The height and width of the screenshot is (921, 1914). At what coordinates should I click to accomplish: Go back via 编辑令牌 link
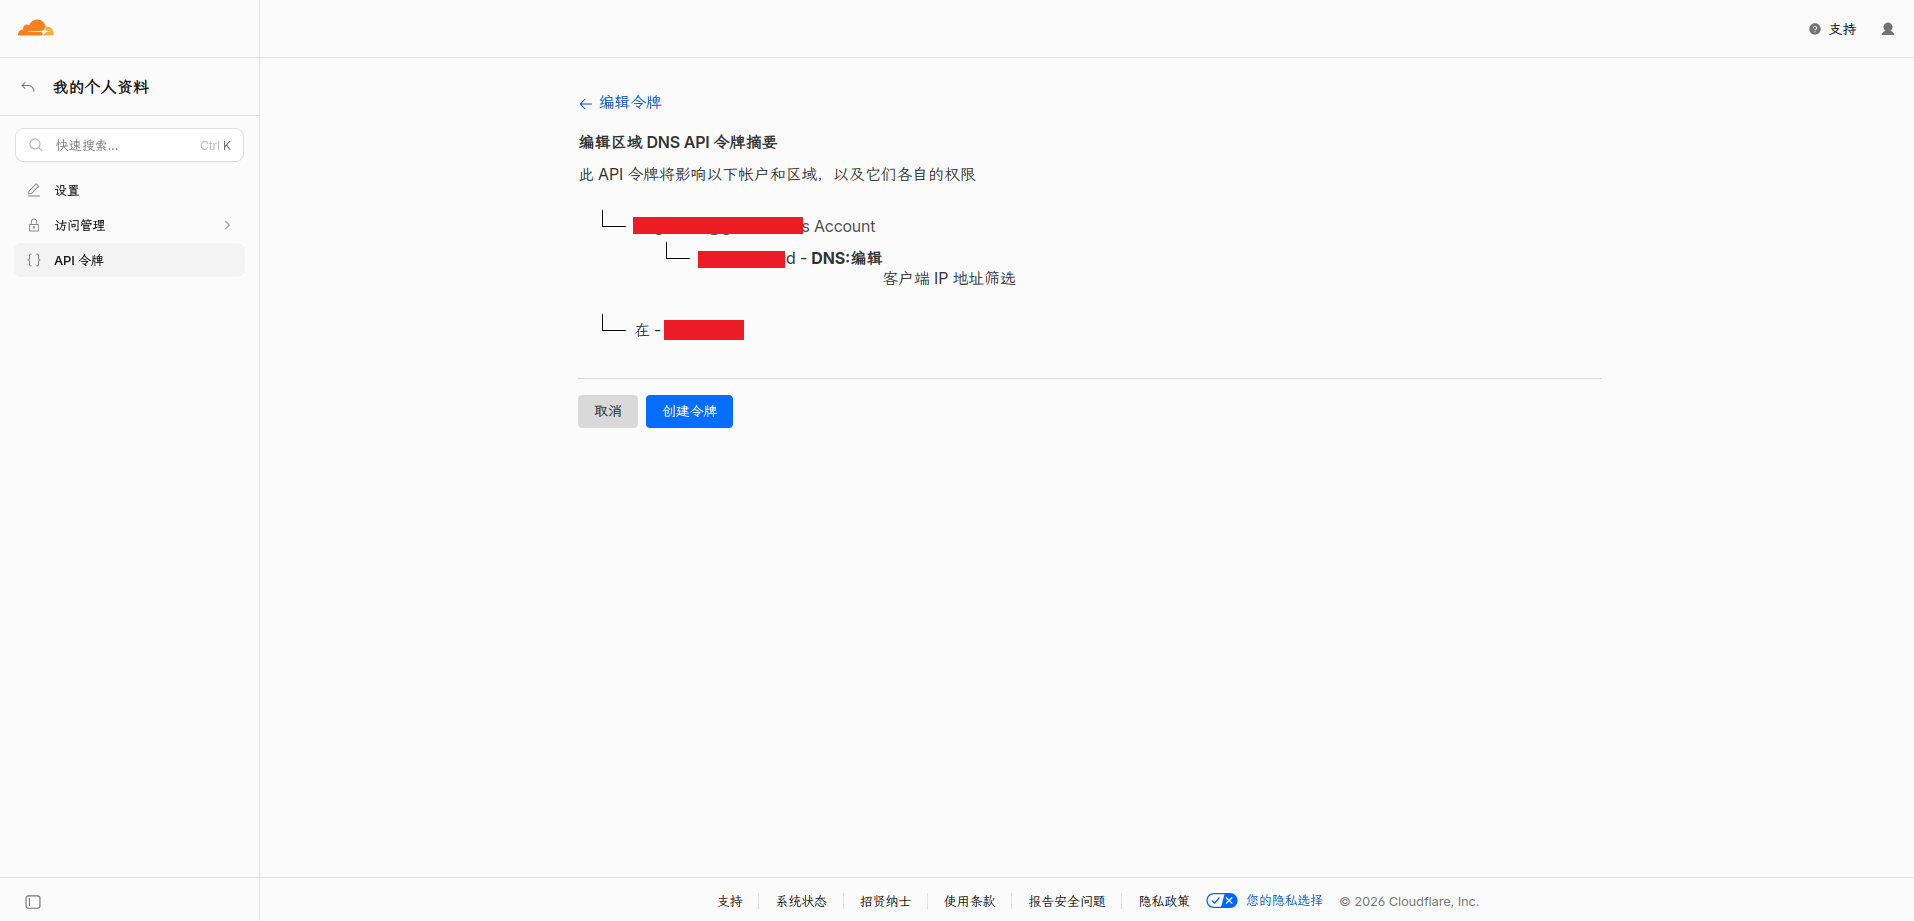tap(620, 102)
